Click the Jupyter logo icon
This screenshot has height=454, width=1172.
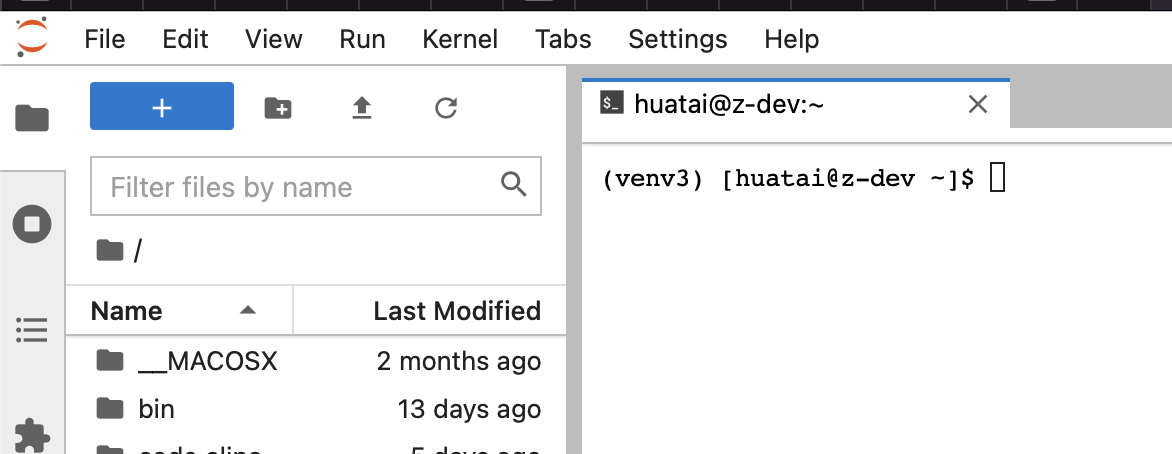[x=31, y=39]
